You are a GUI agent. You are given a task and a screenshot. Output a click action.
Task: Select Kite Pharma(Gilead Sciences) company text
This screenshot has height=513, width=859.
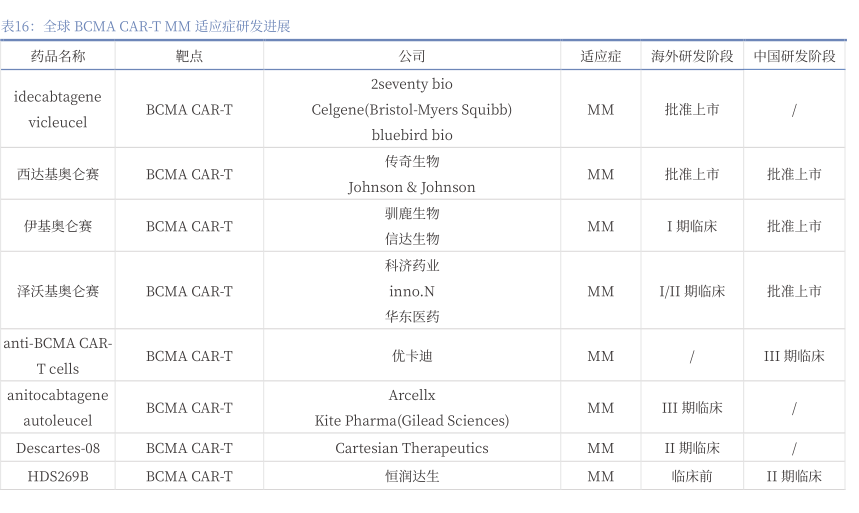point(411,421)
